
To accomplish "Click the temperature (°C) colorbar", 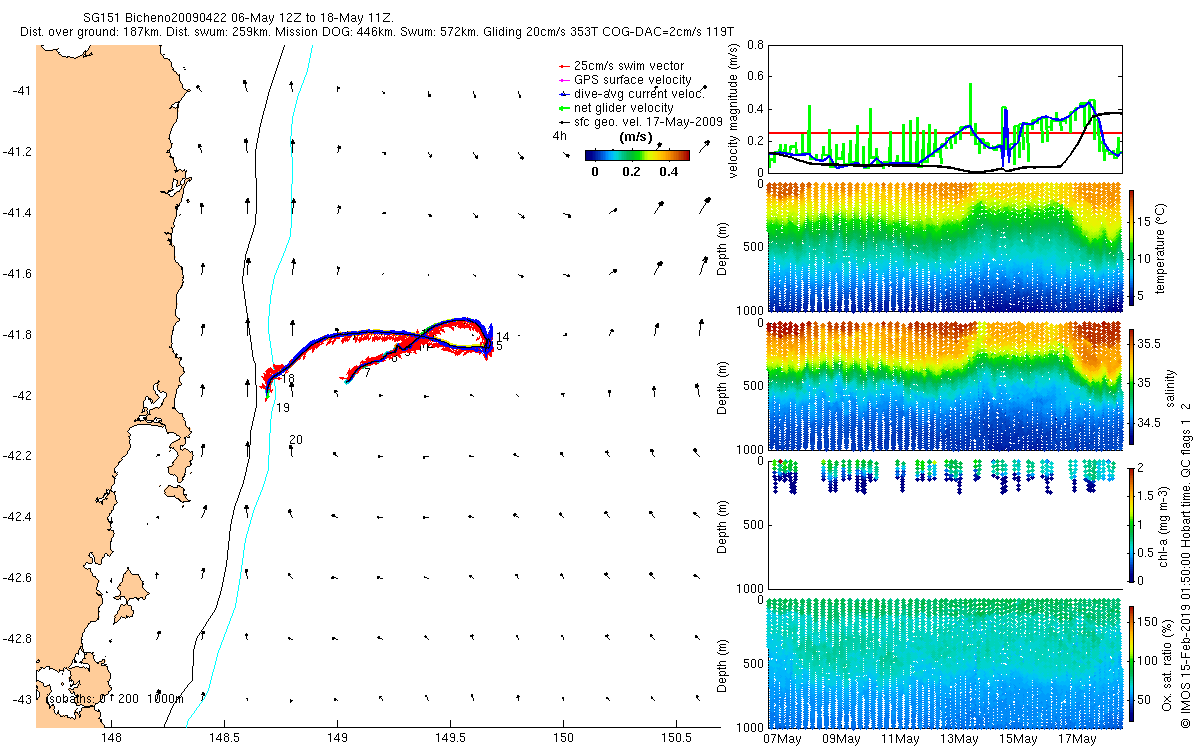I will [1132, 246].
